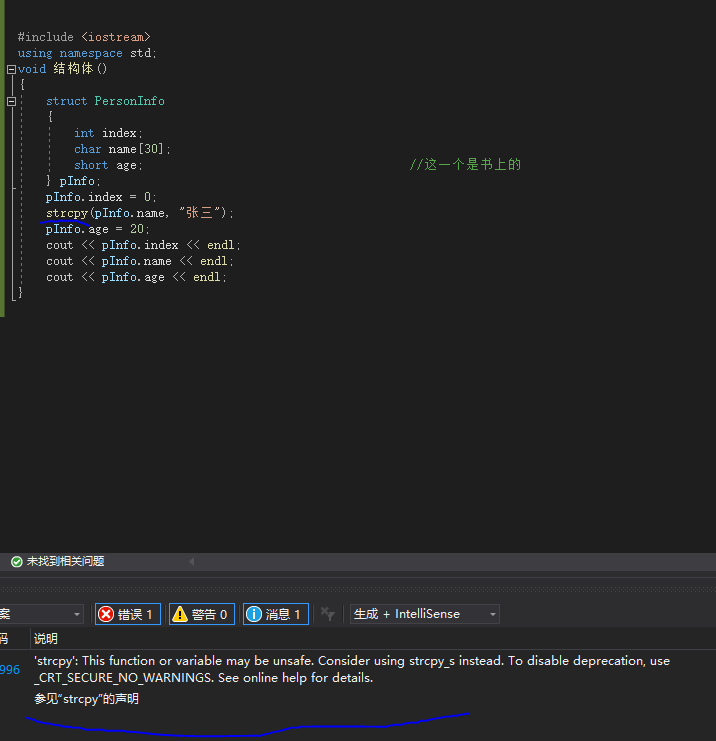Click the strcpy call in the code

67,213
